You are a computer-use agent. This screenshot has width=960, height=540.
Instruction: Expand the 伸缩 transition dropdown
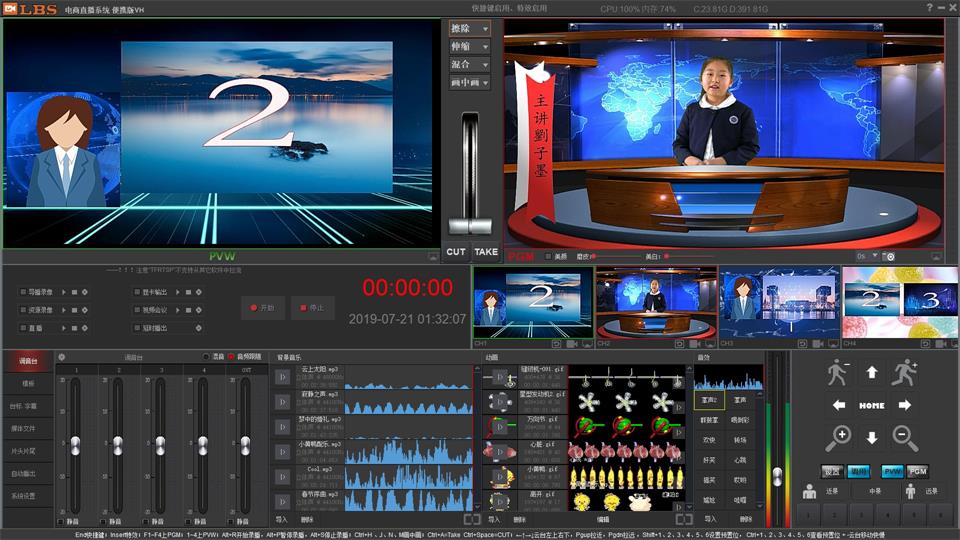pos(469,47)
